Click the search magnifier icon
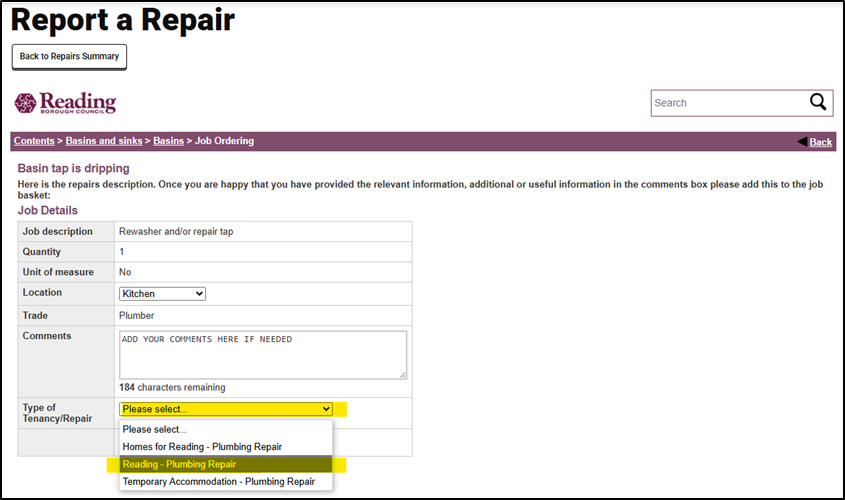Viewport: 845px width, 500px height. coord(818,101)
